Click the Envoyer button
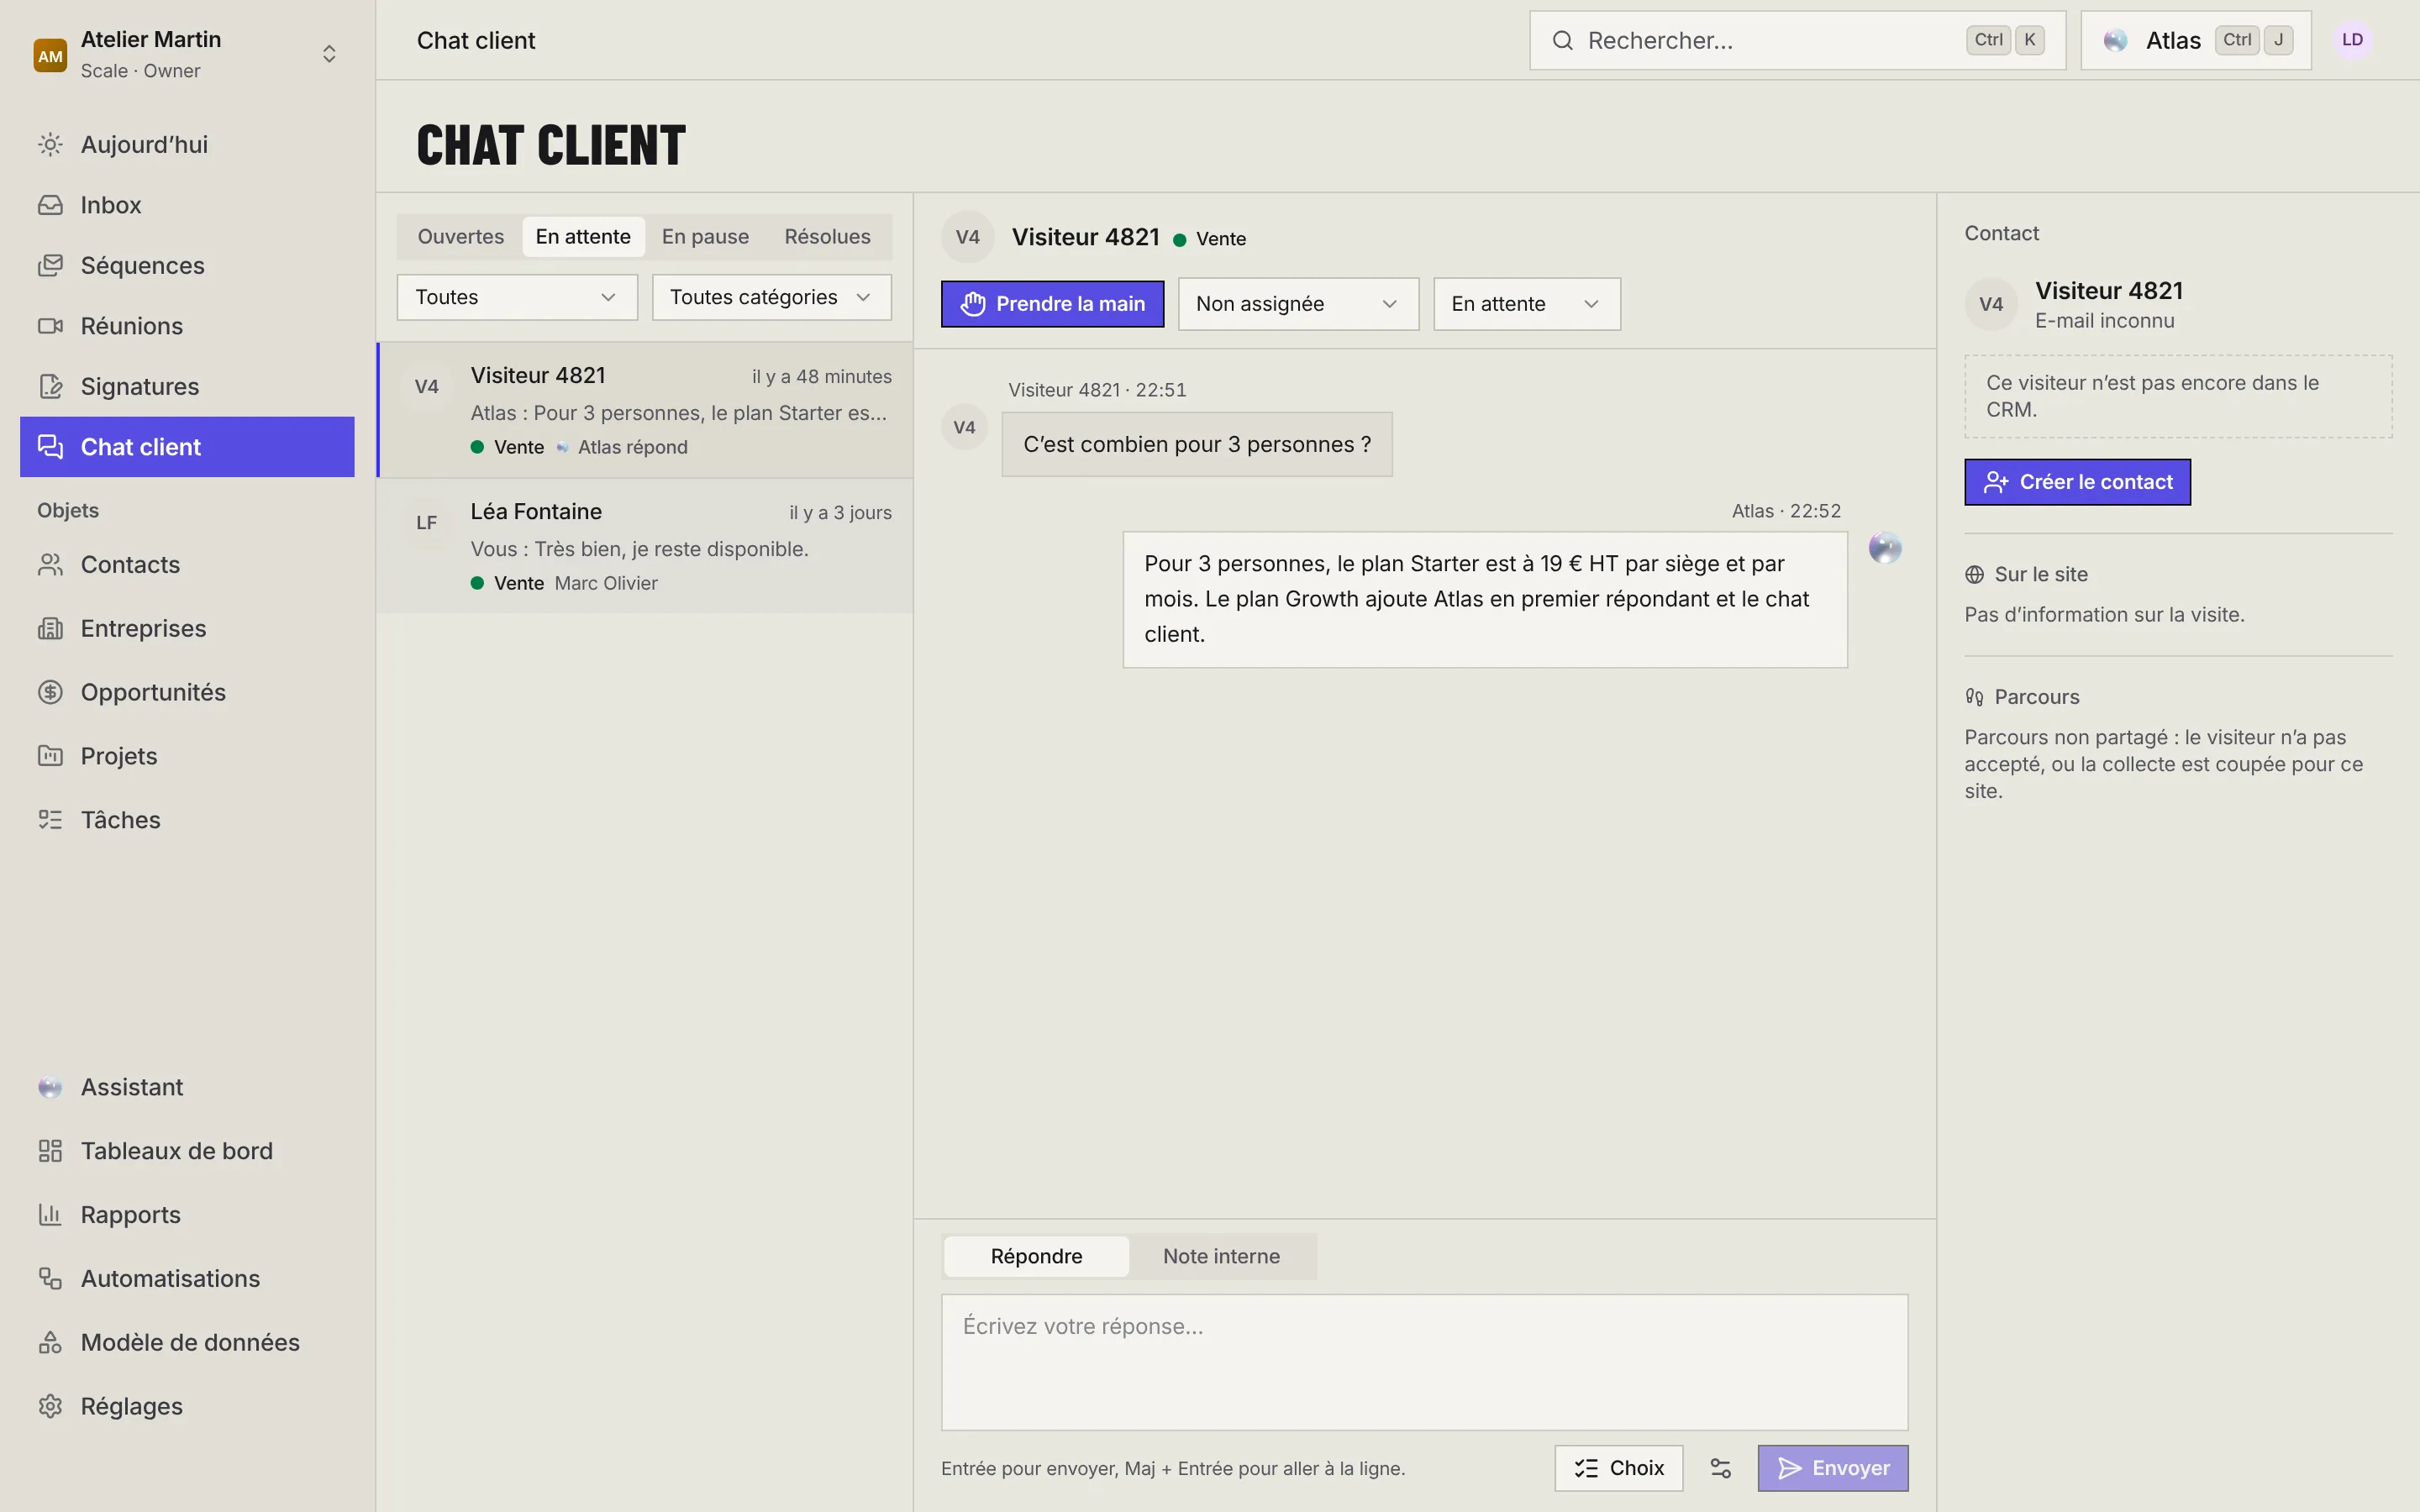 (x=1833, y=1468)
